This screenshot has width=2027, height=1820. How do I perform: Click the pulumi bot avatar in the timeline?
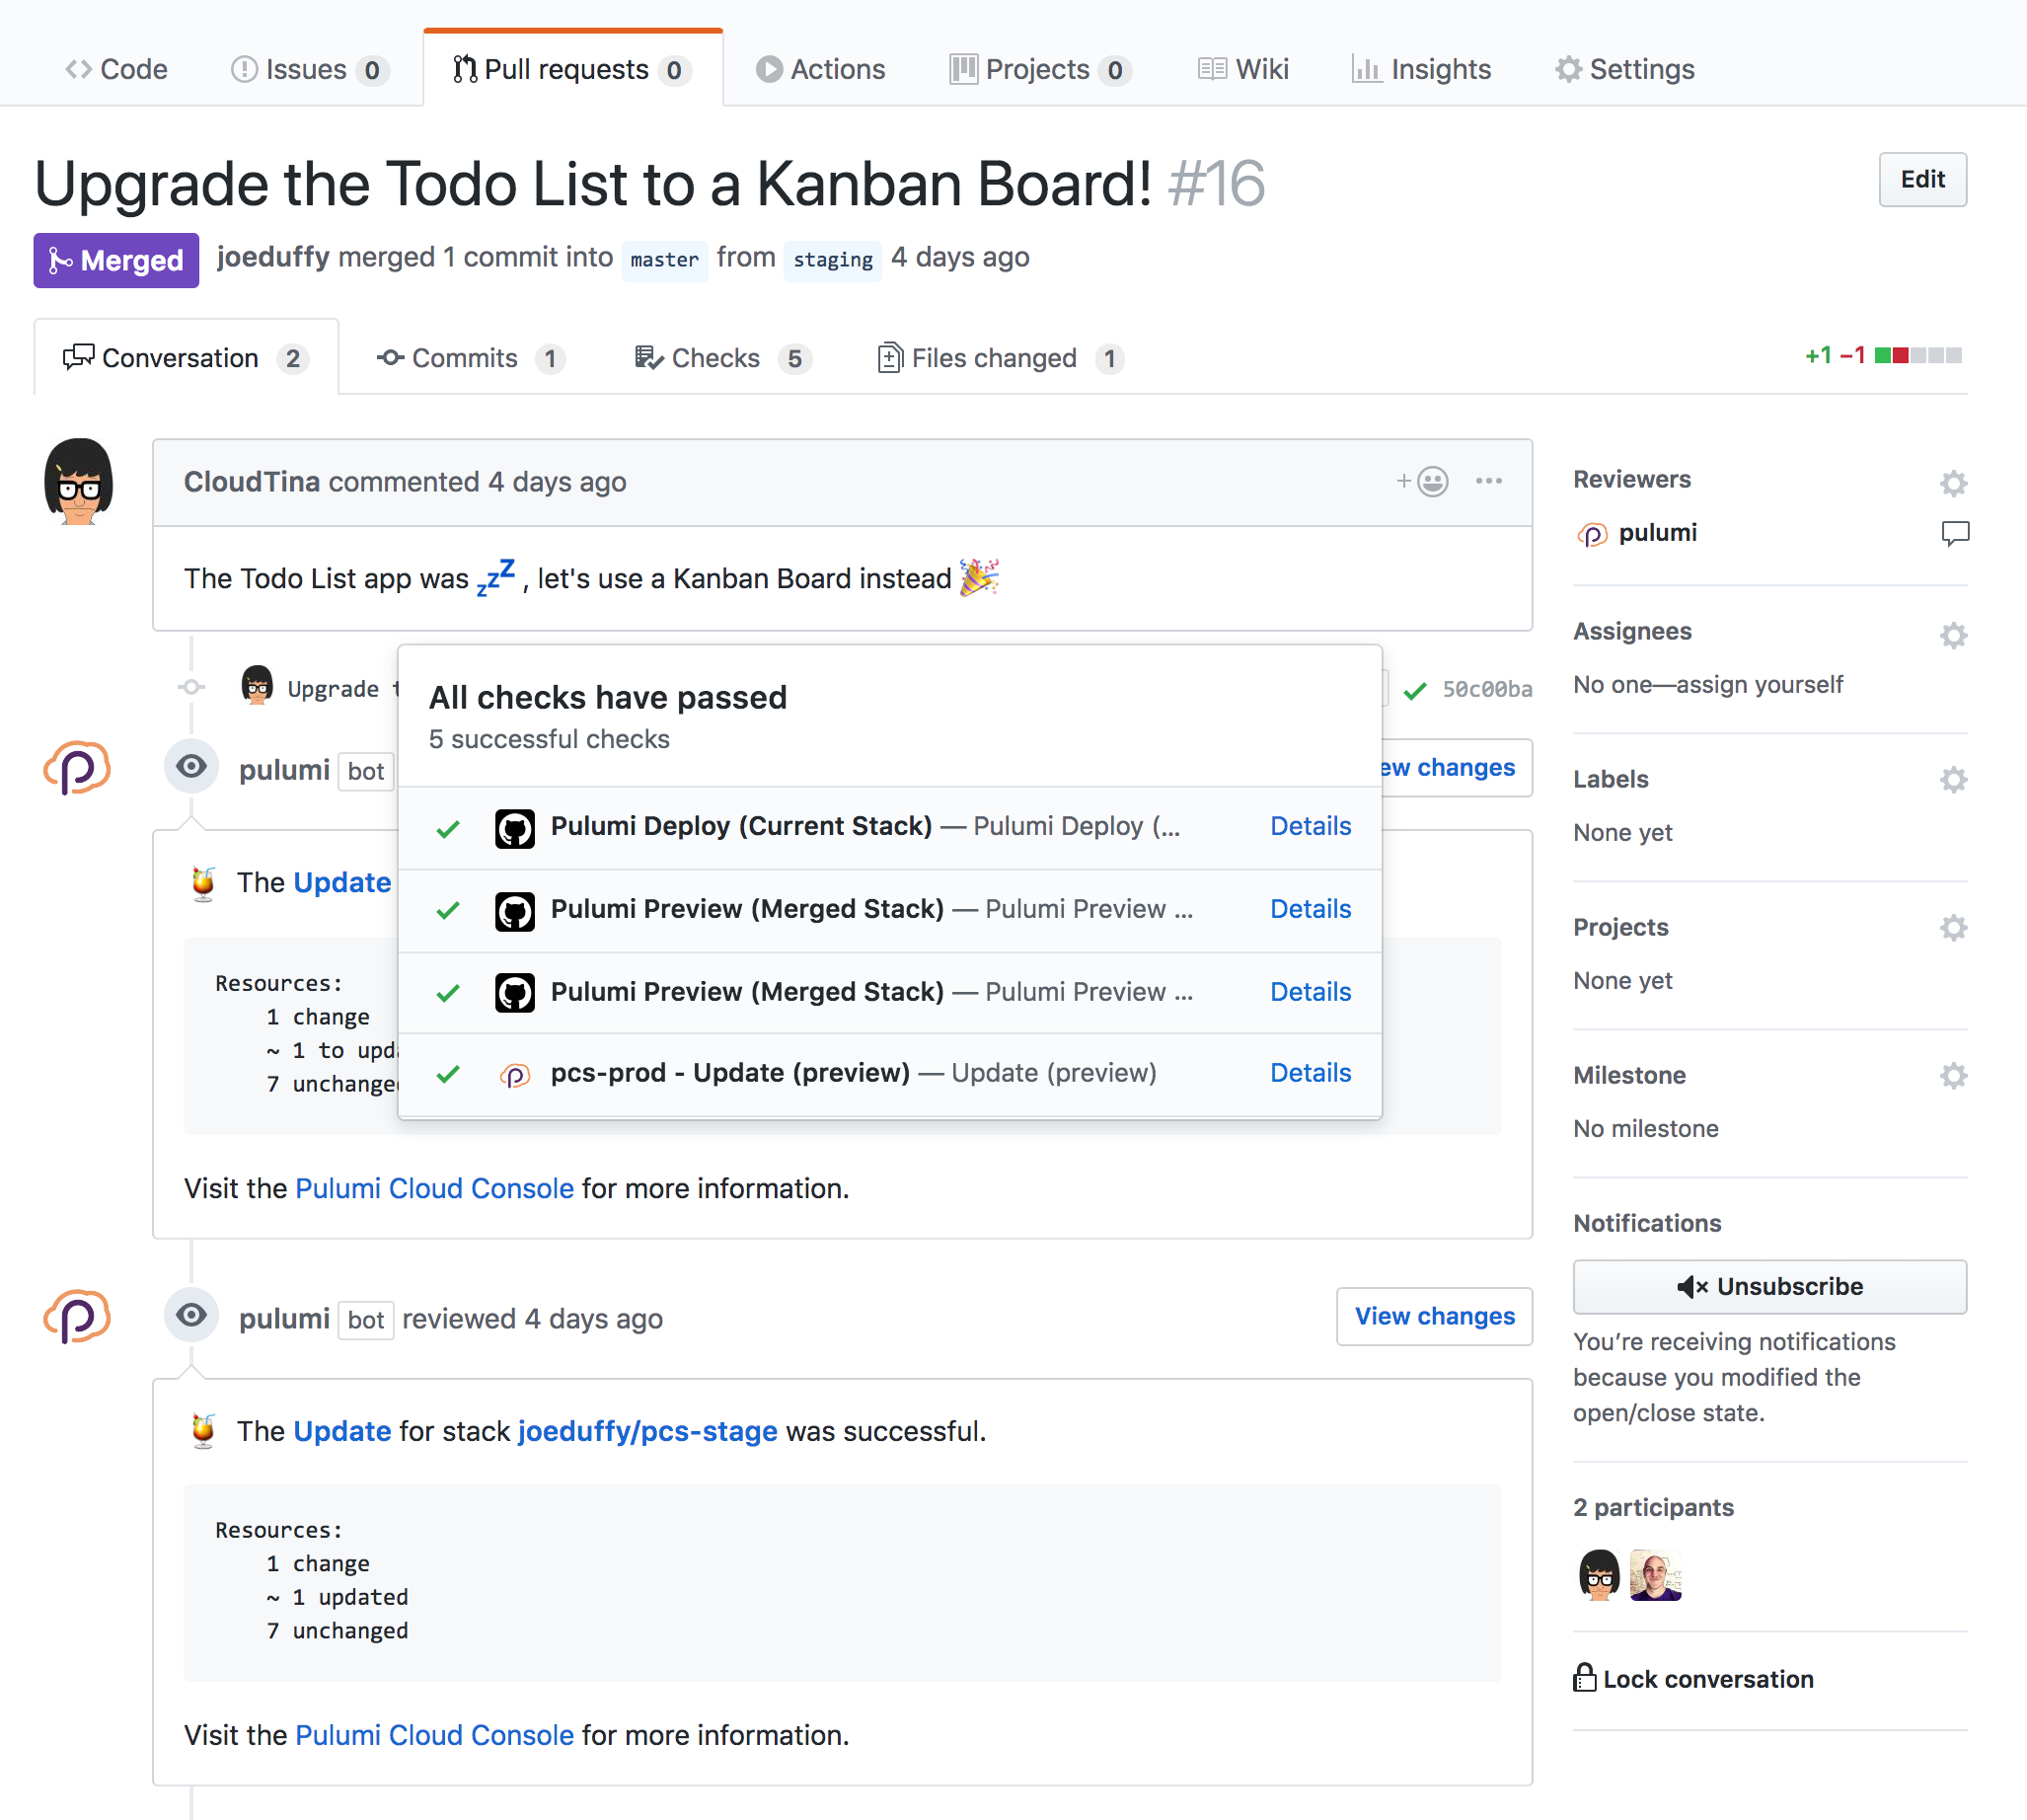point(77,767)
